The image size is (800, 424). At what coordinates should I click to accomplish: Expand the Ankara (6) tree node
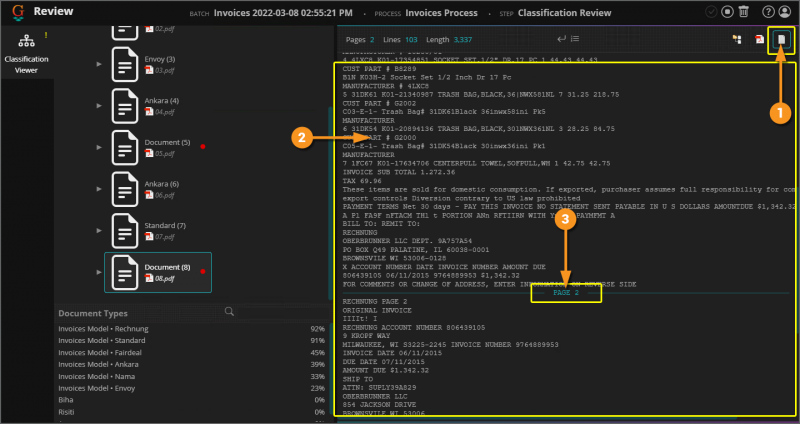99,189
